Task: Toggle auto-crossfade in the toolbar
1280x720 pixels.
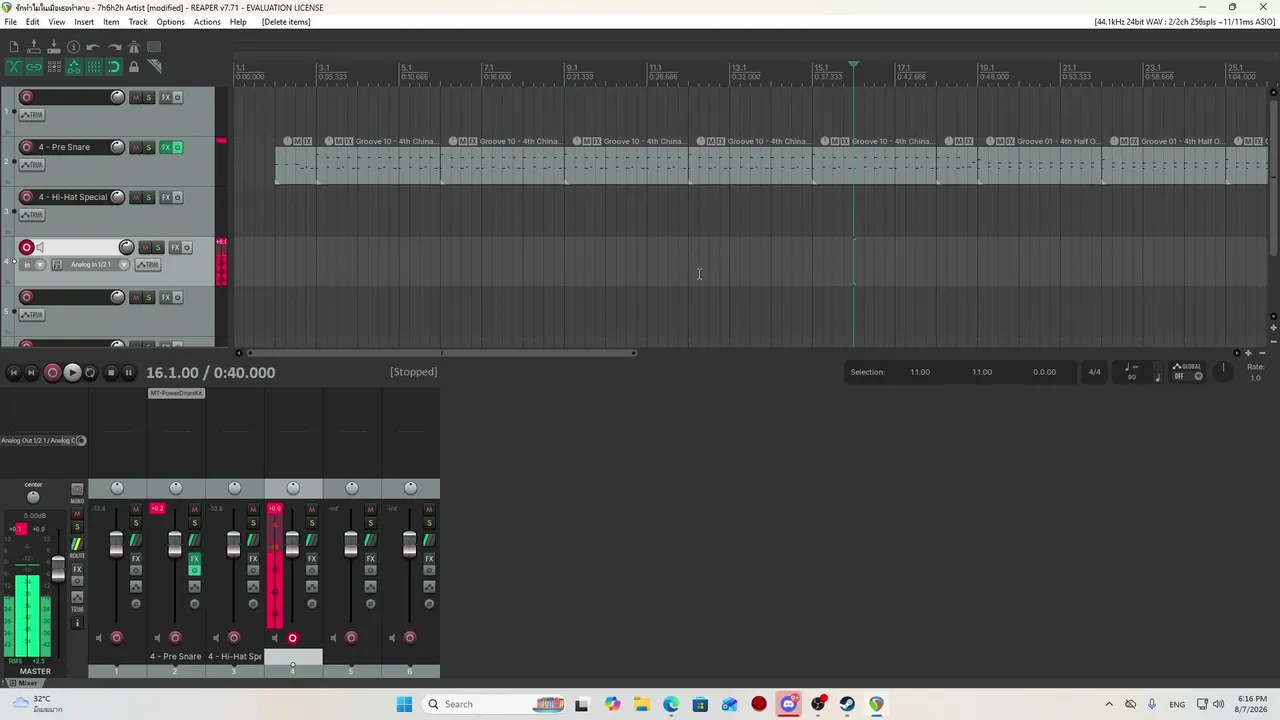Action: pos(14,67)
